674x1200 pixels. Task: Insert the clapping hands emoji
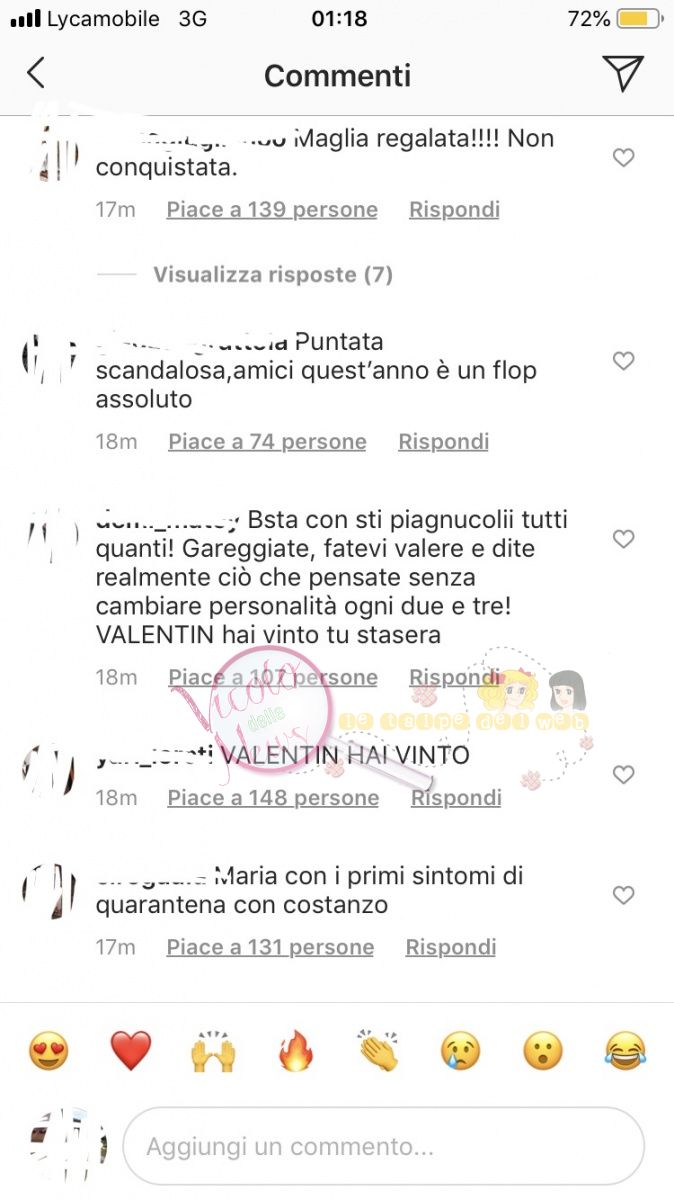[378, 1051]
